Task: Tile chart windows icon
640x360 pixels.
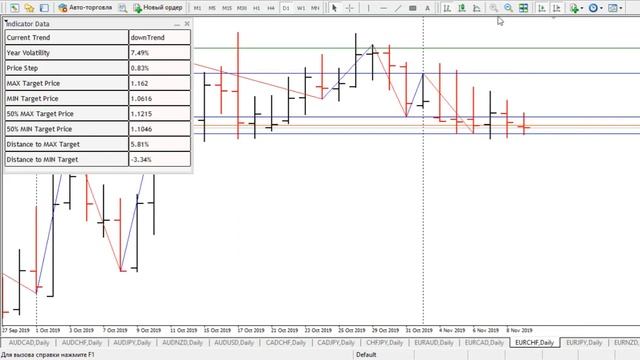Action: pyautogui.click(x=523, y=8)
